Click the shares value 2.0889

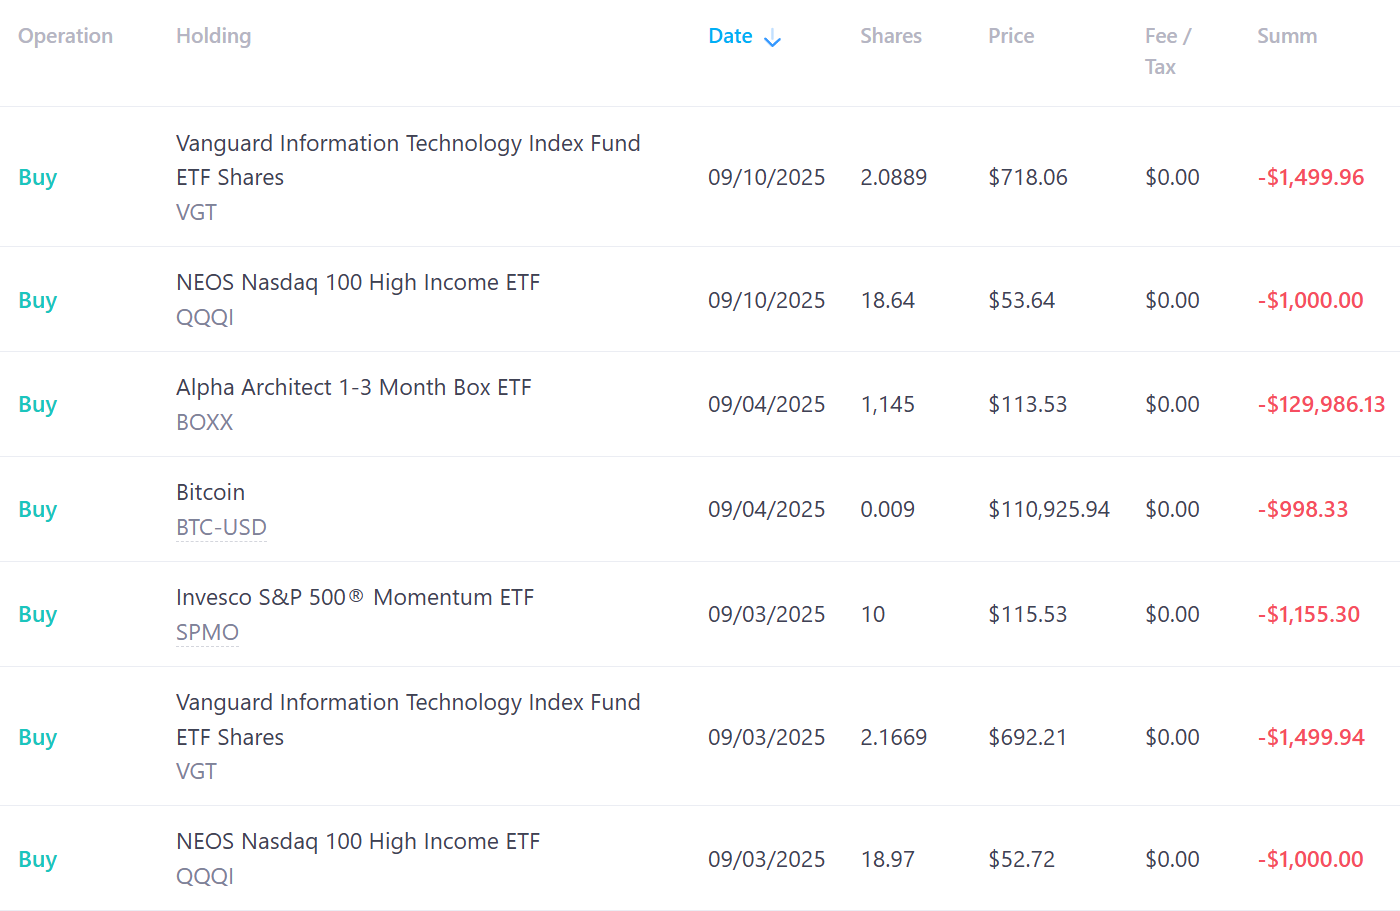click(x=893, y=177)
